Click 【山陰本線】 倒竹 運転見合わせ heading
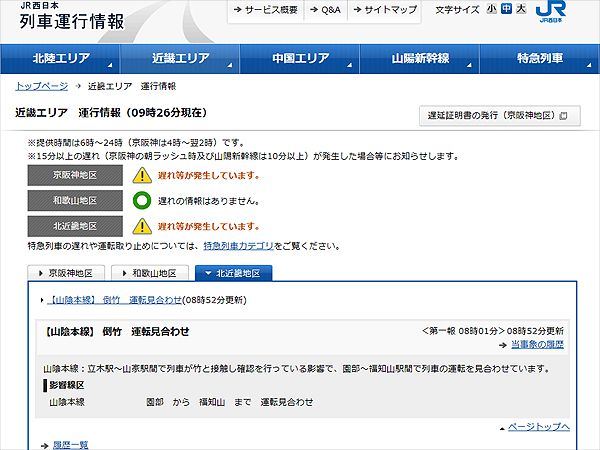The height and width of the screenshot is (450, 600). pos(116,331)
